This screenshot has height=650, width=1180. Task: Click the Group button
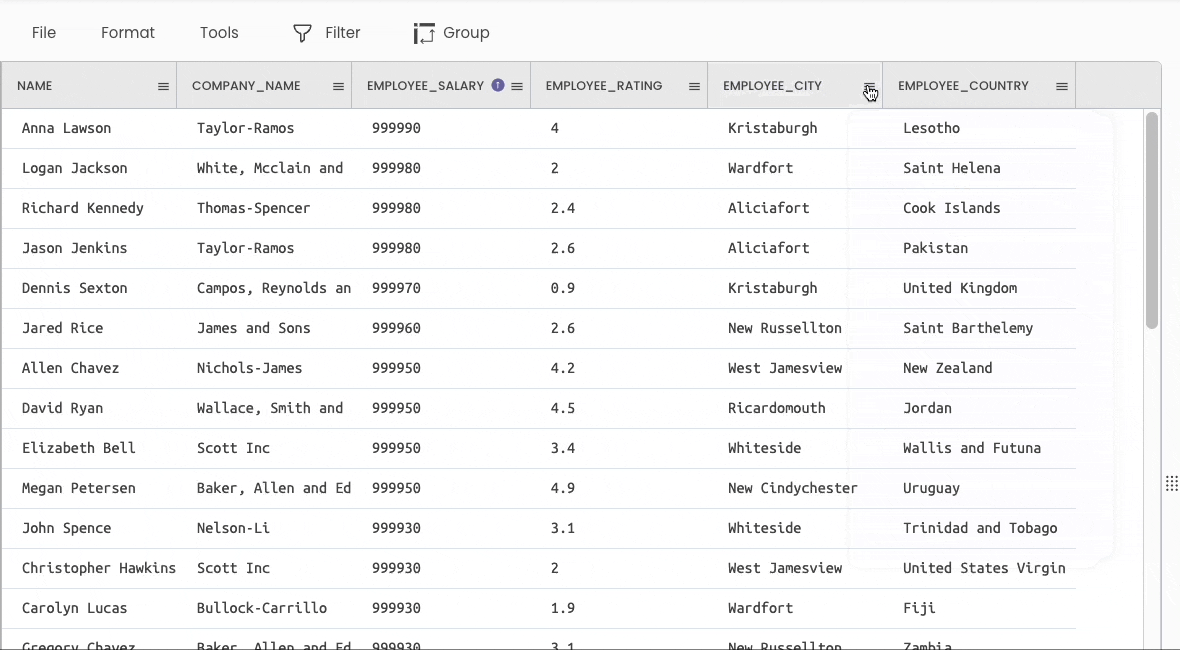coord(452,33)
